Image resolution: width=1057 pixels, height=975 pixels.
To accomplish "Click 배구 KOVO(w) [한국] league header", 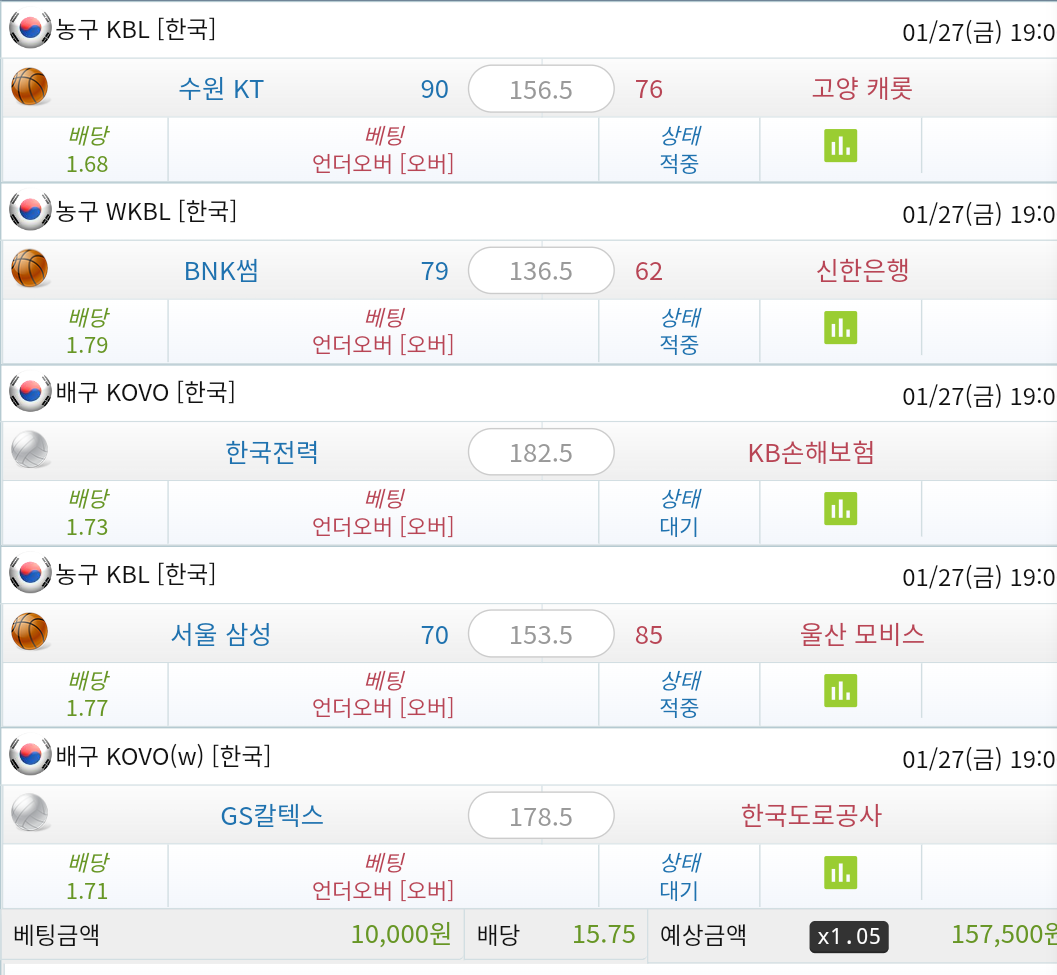I will click(162, 756).
